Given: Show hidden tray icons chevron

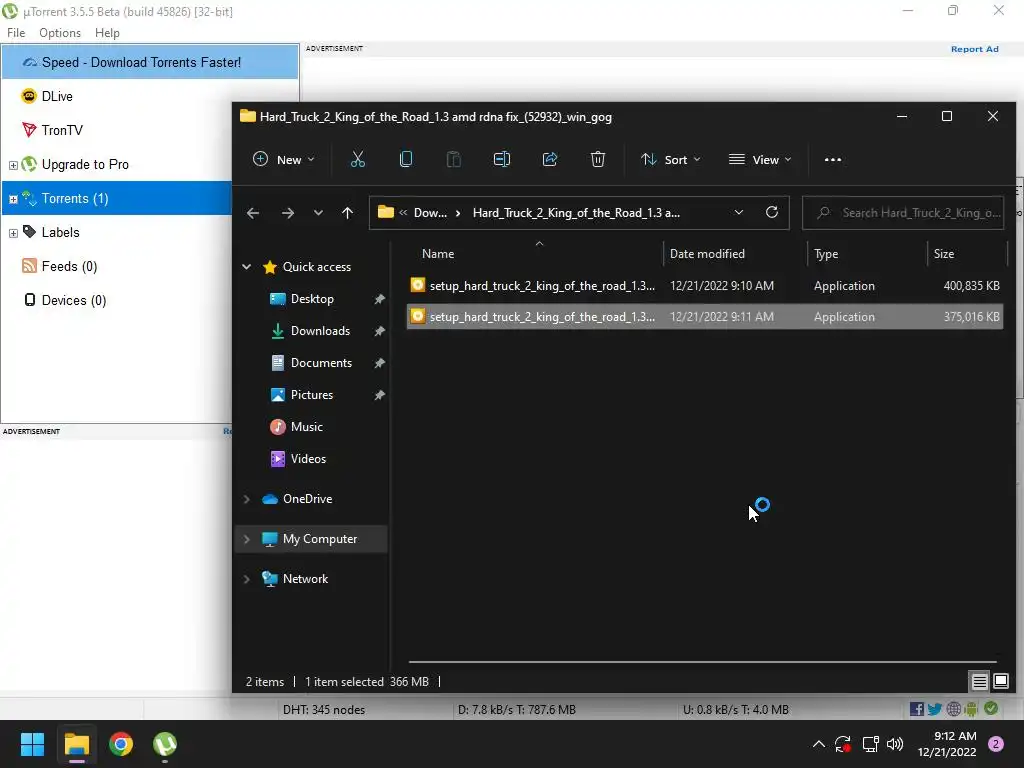Looking at the screenshot, I should (x=818, y=744).
